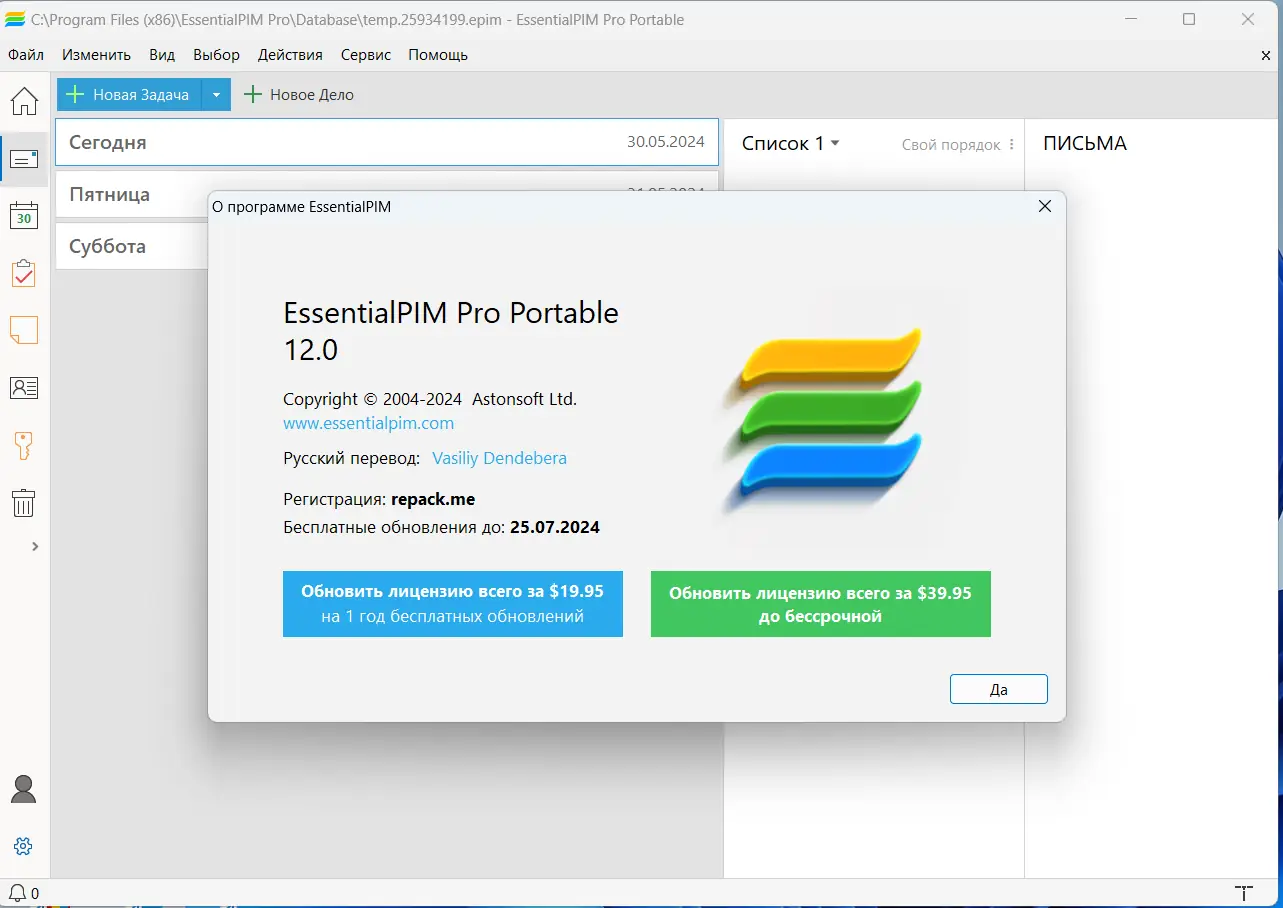Click the Новое Дело toolbar button
Screen dimensions: 1283x908
(299, 94)
